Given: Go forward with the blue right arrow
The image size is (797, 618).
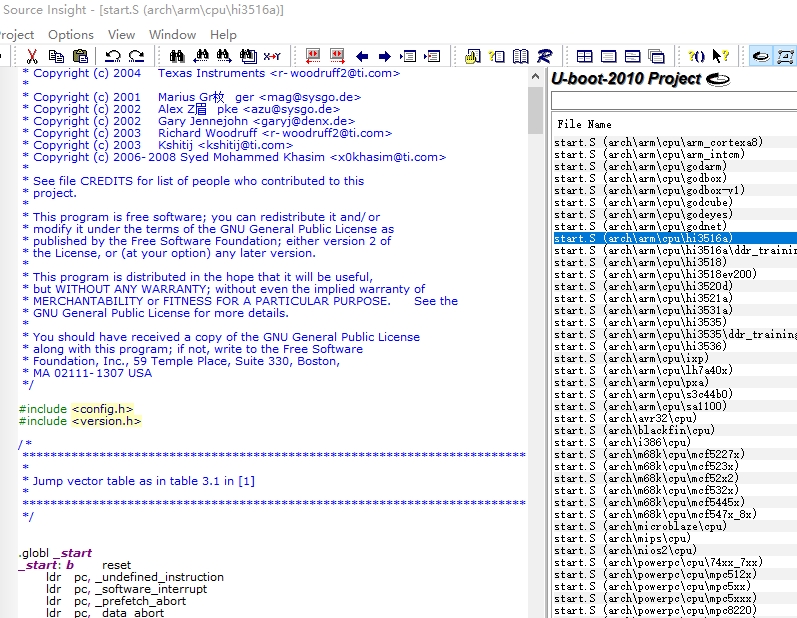Looking at the screenshot, I should [385, 57].
